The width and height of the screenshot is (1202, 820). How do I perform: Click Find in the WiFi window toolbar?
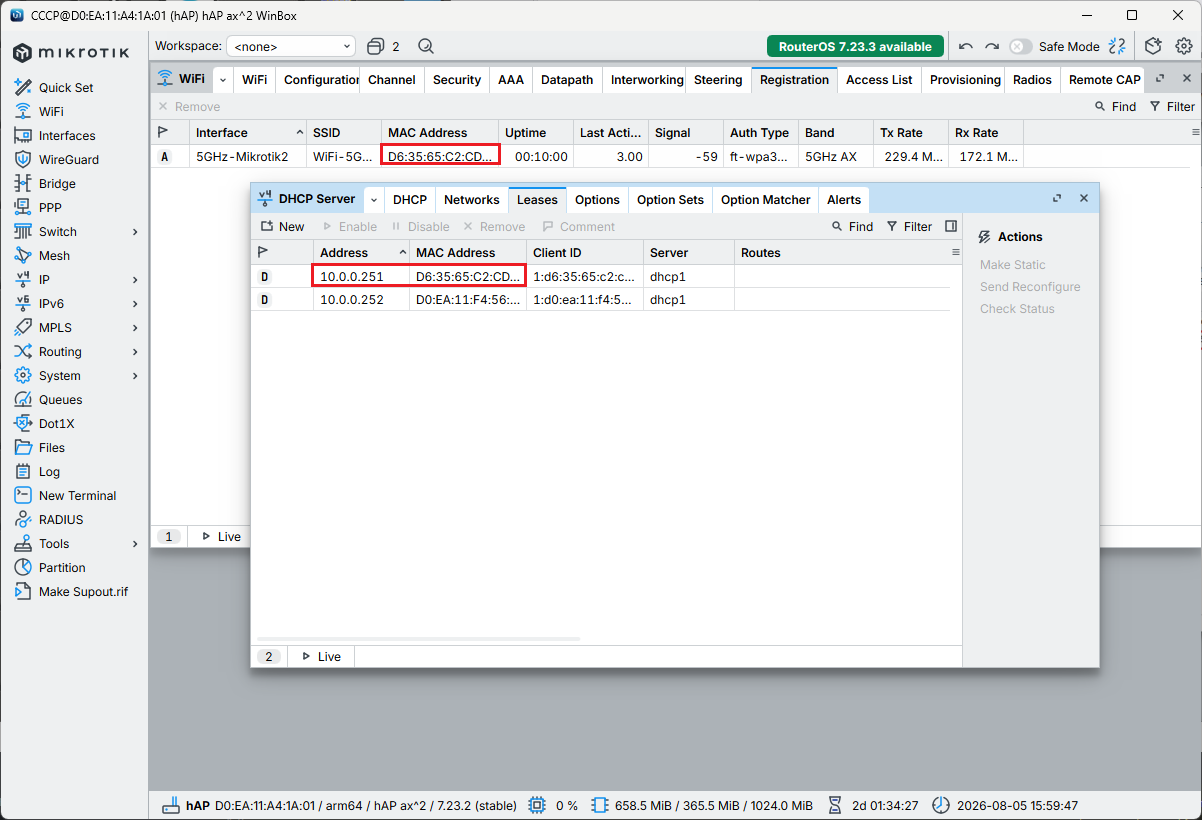coord(1115,107)
